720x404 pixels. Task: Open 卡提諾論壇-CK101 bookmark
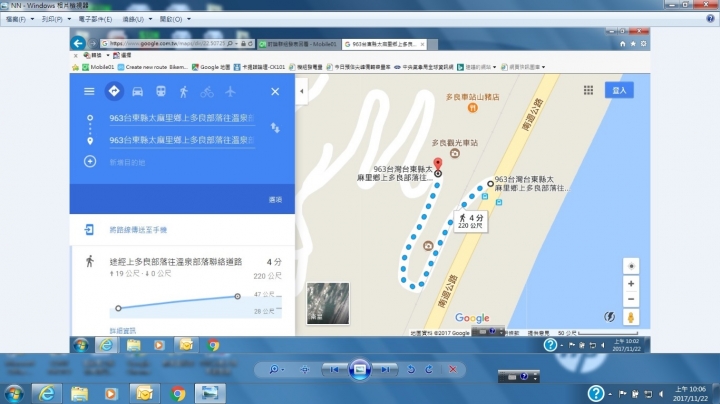coord(259,67)
